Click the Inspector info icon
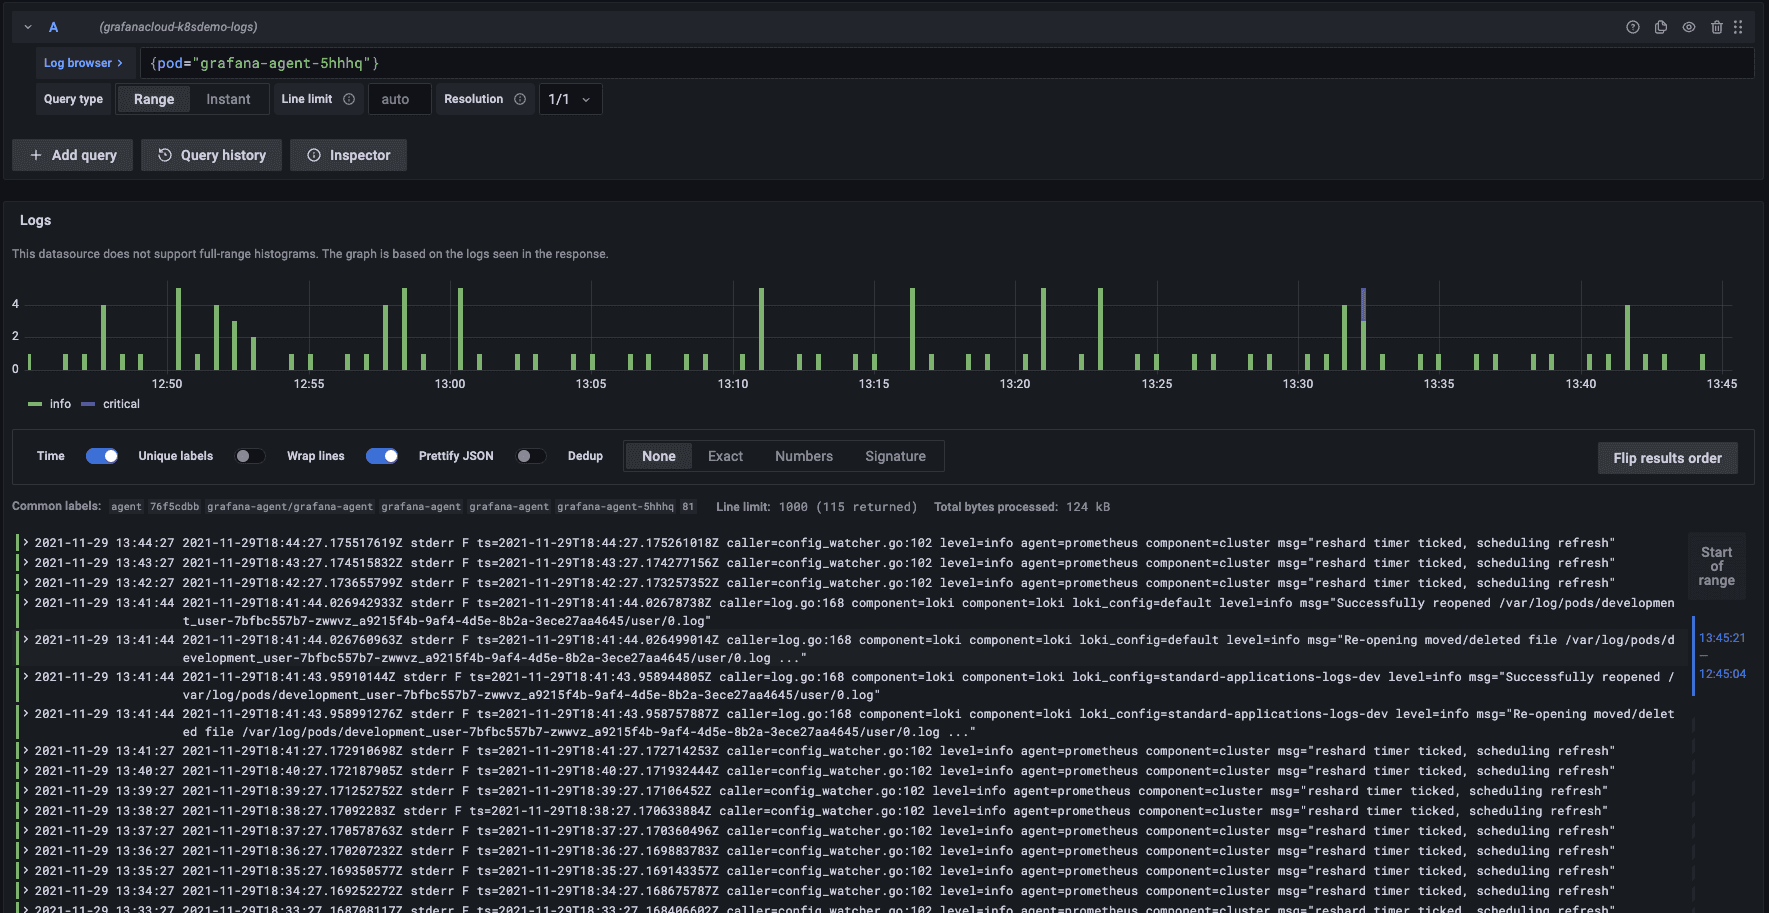 314,155
